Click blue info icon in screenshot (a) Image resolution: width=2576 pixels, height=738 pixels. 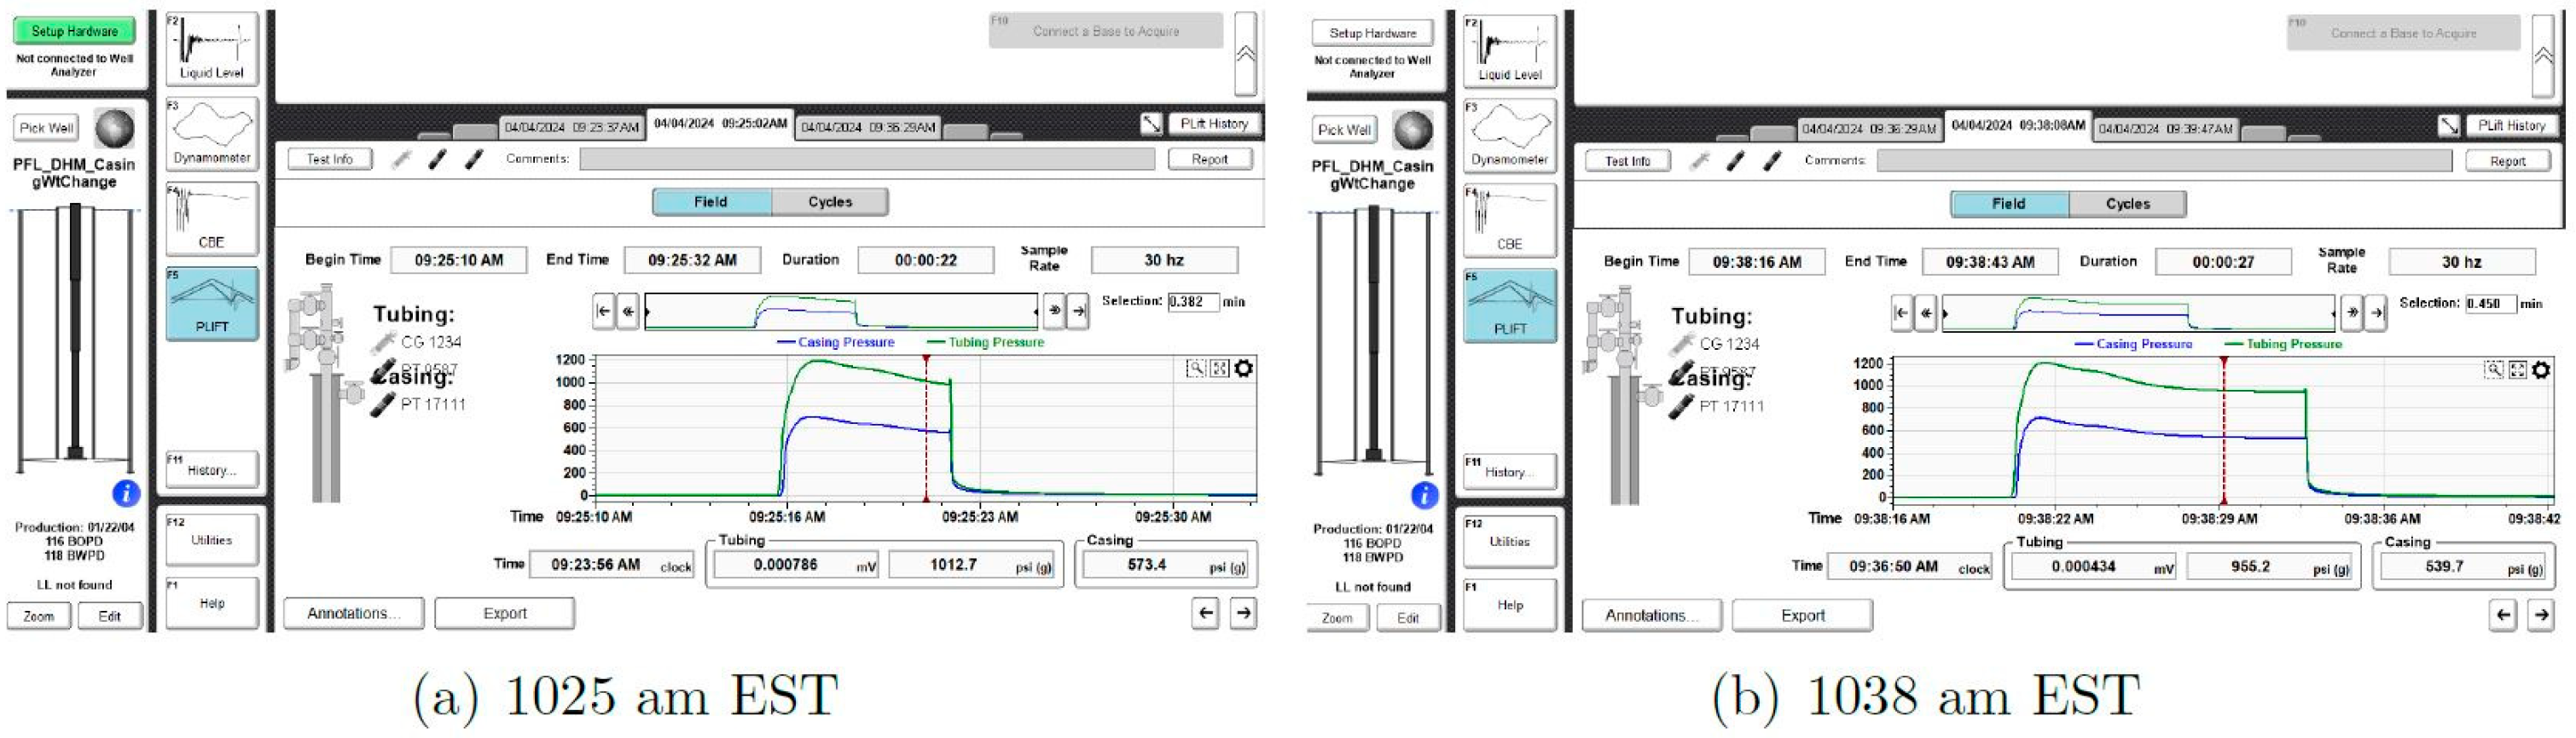(126, 492)
